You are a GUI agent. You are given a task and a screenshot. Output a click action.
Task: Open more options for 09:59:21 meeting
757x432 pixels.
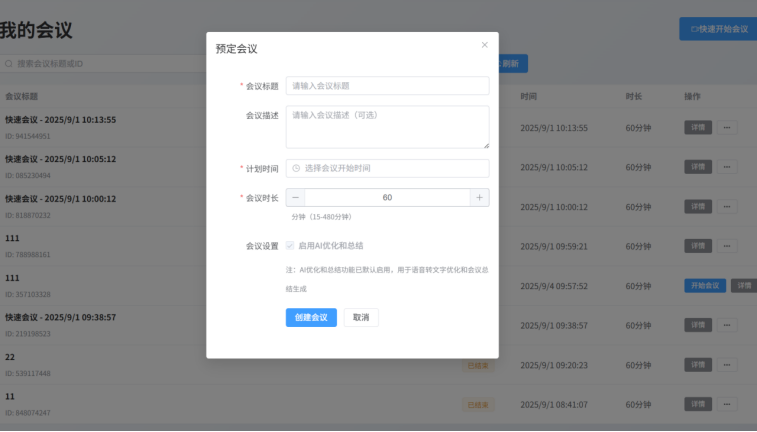pos(727,246)
